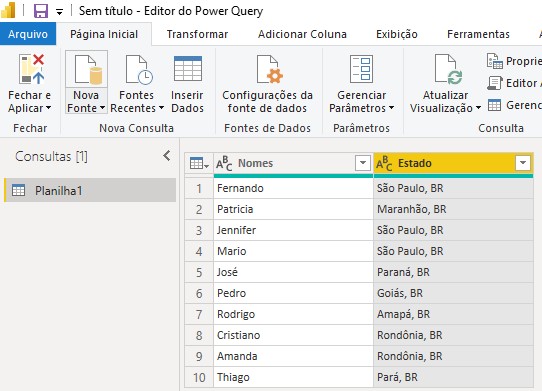The height and width of the screenshot is (391, 542).
Task: Click the cell 'Jennifer'
Action: [x=293, y=231]
